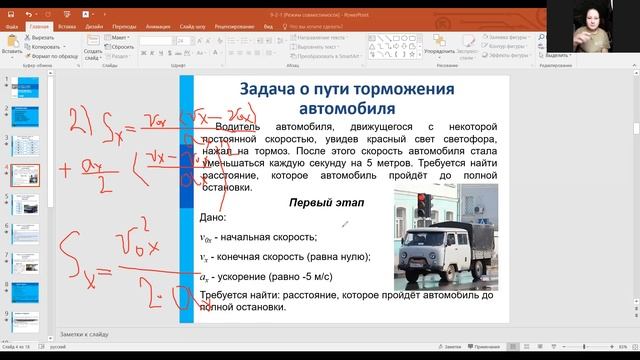Toggle italic formatting (К)
640x360 pixels.
[152, 53]
